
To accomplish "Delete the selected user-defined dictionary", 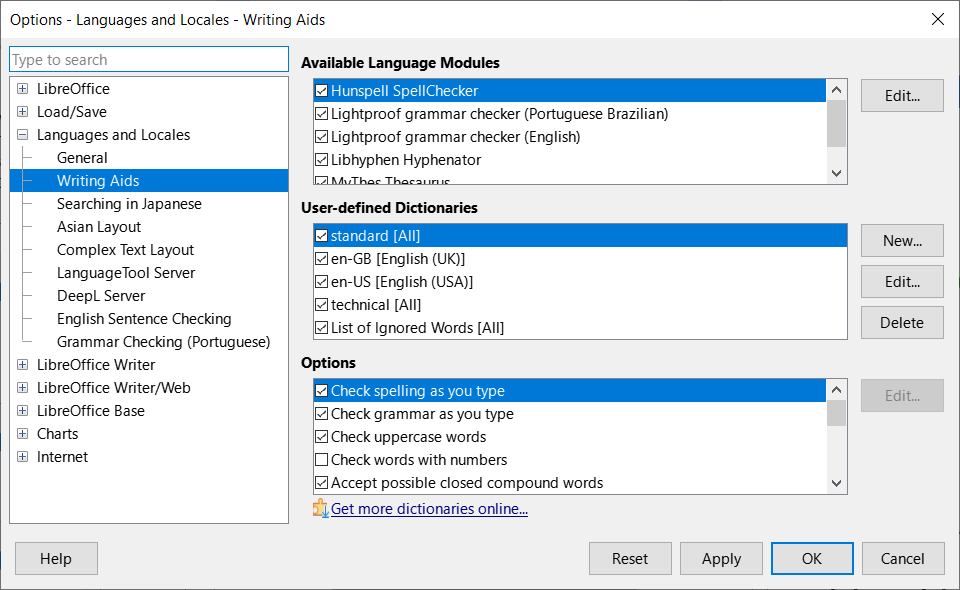I will pos(901,322).
